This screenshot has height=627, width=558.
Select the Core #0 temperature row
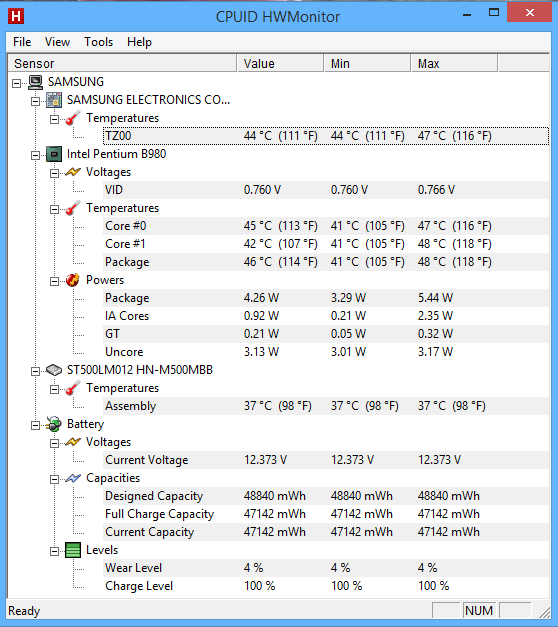click(x=326, y=226)
